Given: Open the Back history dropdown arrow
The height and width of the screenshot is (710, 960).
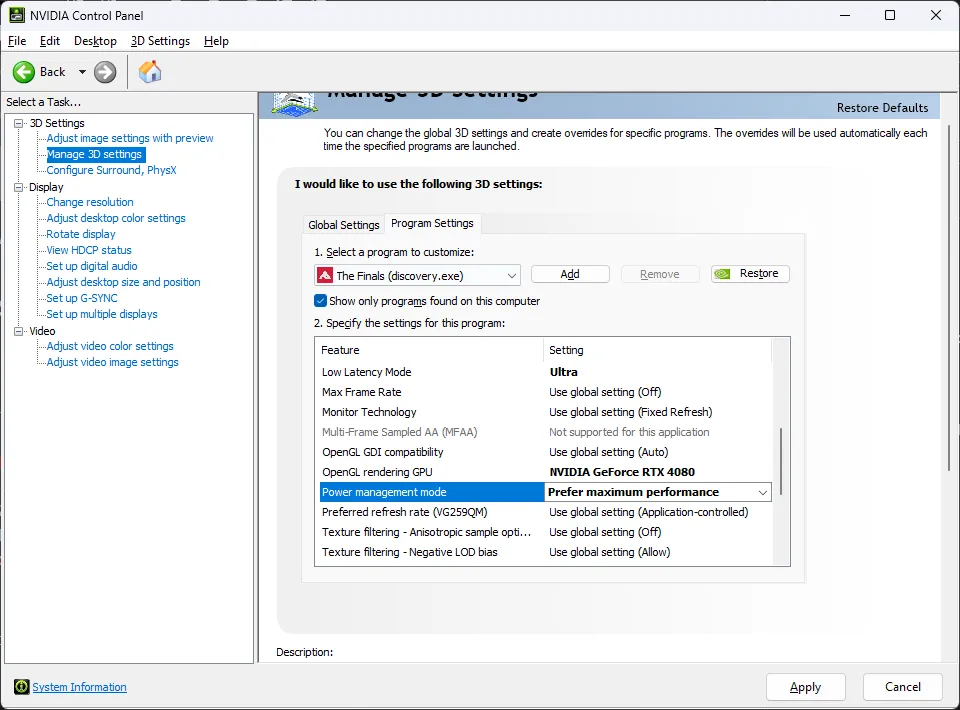Looking at the screenshot, I should click(82, 72).
